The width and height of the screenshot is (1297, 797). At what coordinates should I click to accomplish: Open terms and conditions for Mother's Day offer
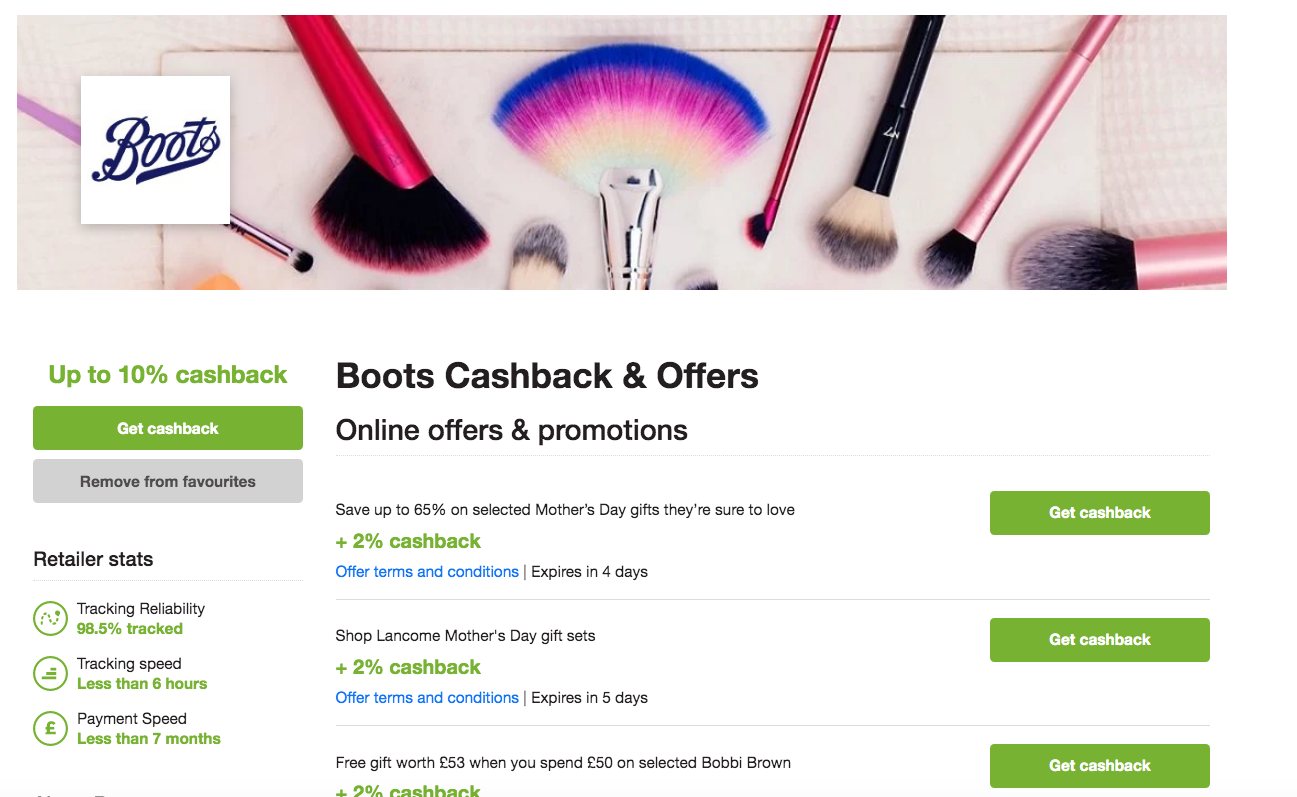(x=427, y=571)
